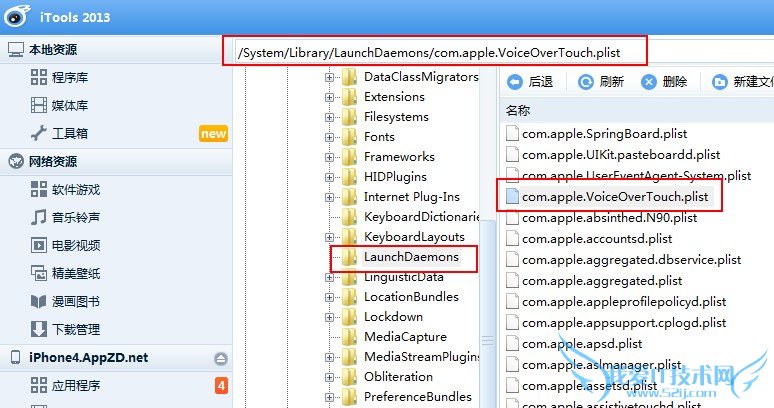Expand the Filesystems folder

tap(329, 117)
